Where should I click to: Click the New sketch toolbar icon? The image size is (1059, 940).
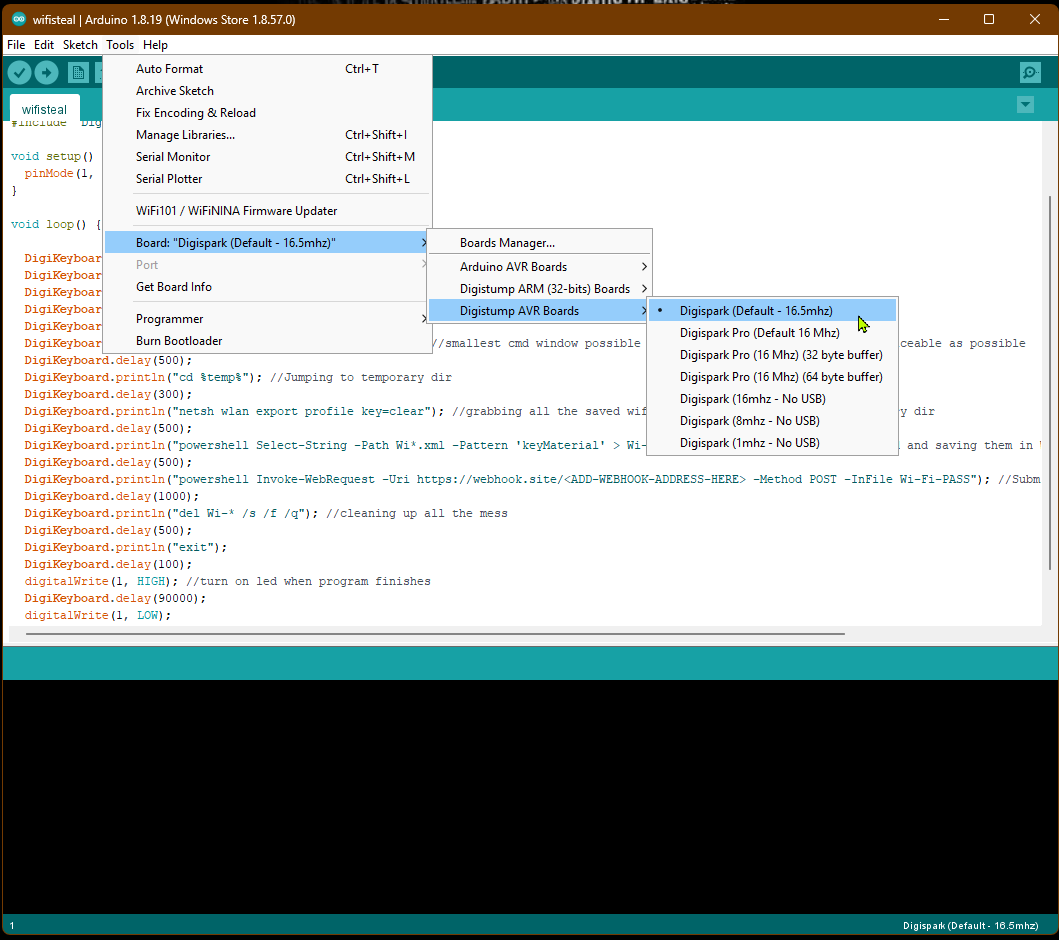78,72
